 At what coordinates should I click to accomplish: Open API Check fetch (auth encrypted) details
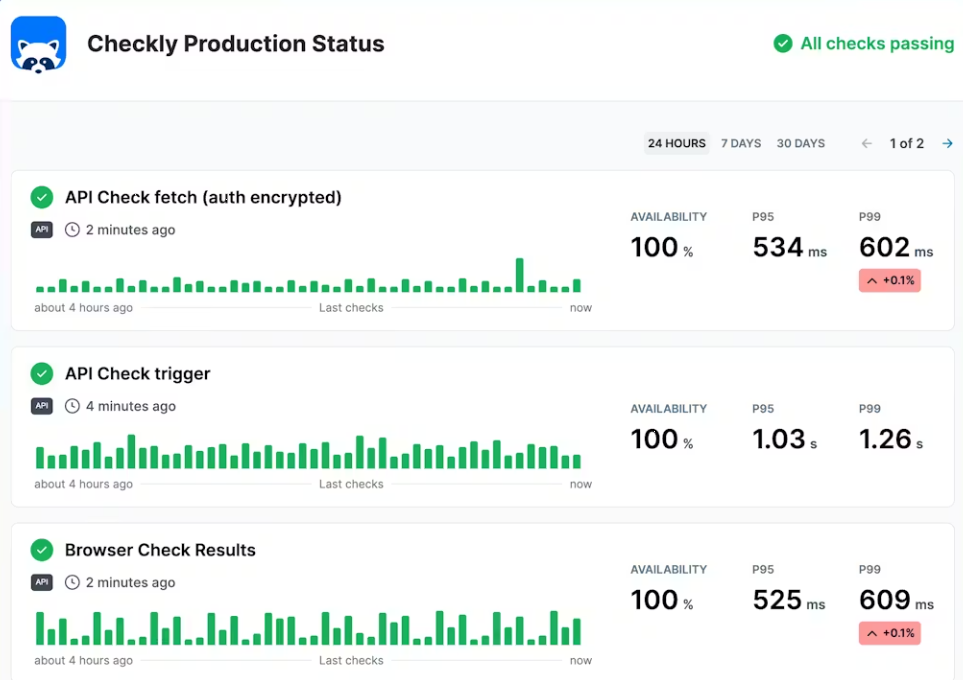click(x=203, y=198)
